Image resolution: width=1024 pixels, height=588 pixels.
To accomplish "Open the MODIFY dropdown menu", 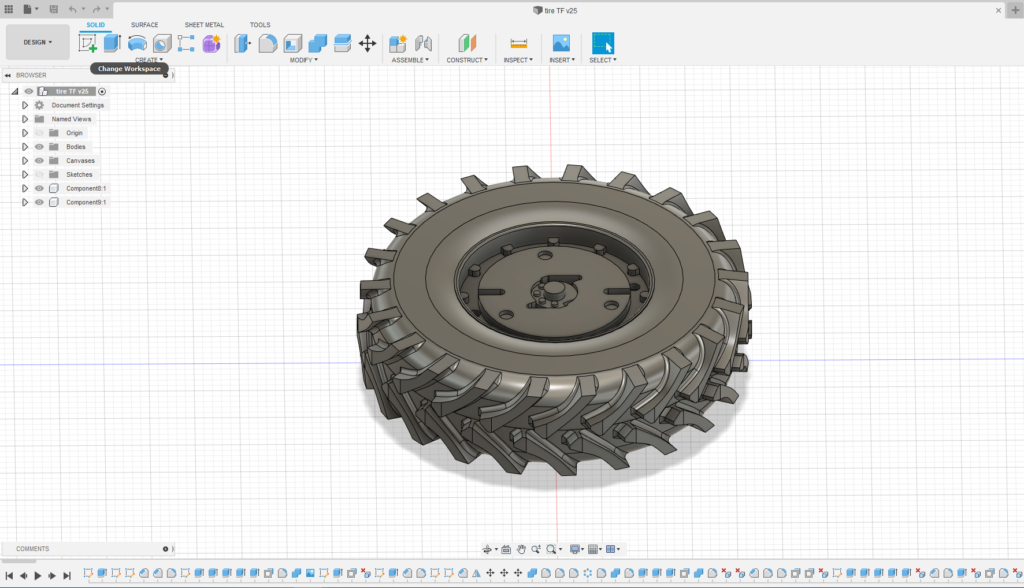I will click(304, 60).
